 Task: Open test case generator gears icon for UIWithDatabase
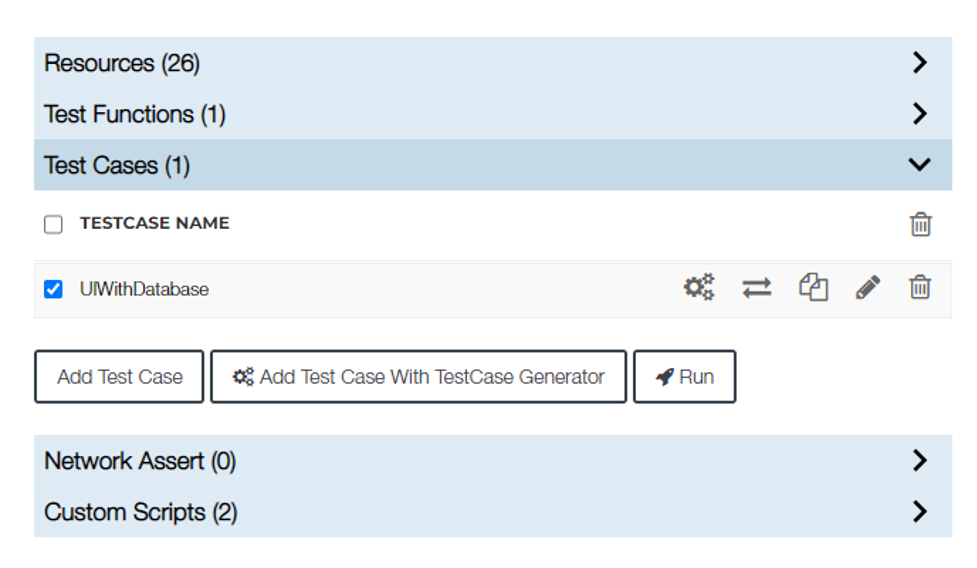point(698,288)
